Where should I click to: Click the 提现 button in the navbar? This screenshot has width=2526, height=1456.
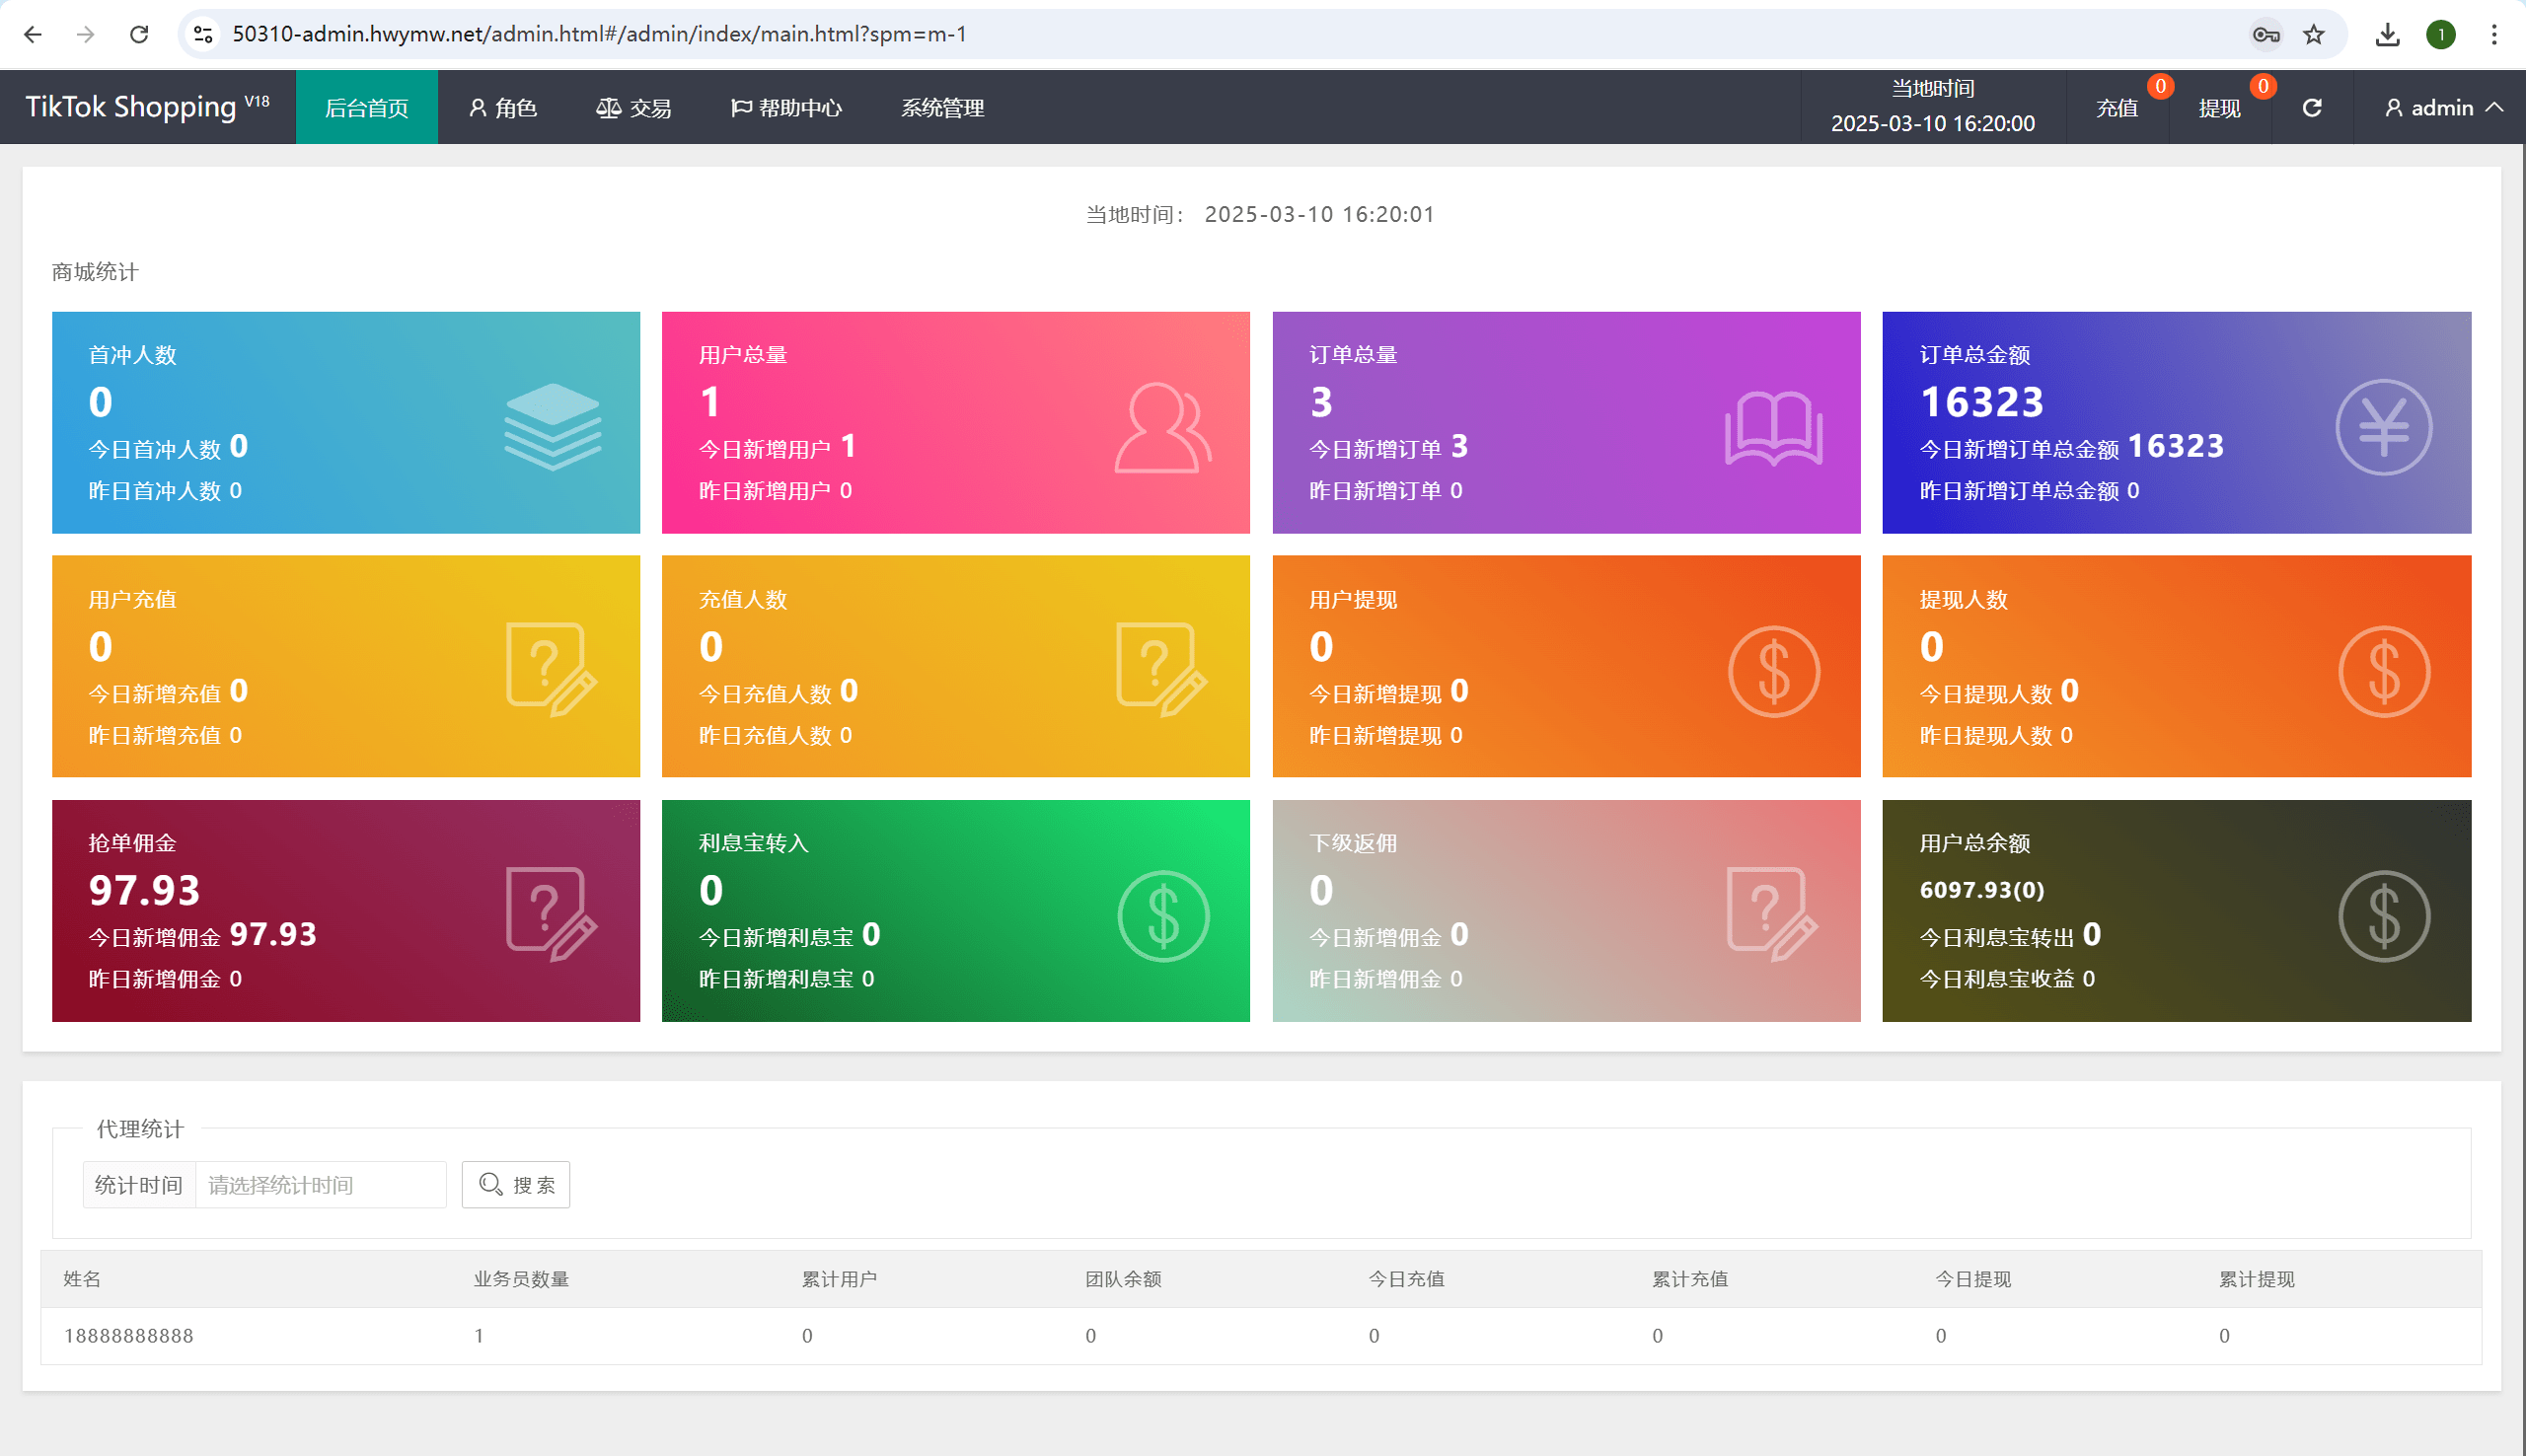coord(2220,107)
